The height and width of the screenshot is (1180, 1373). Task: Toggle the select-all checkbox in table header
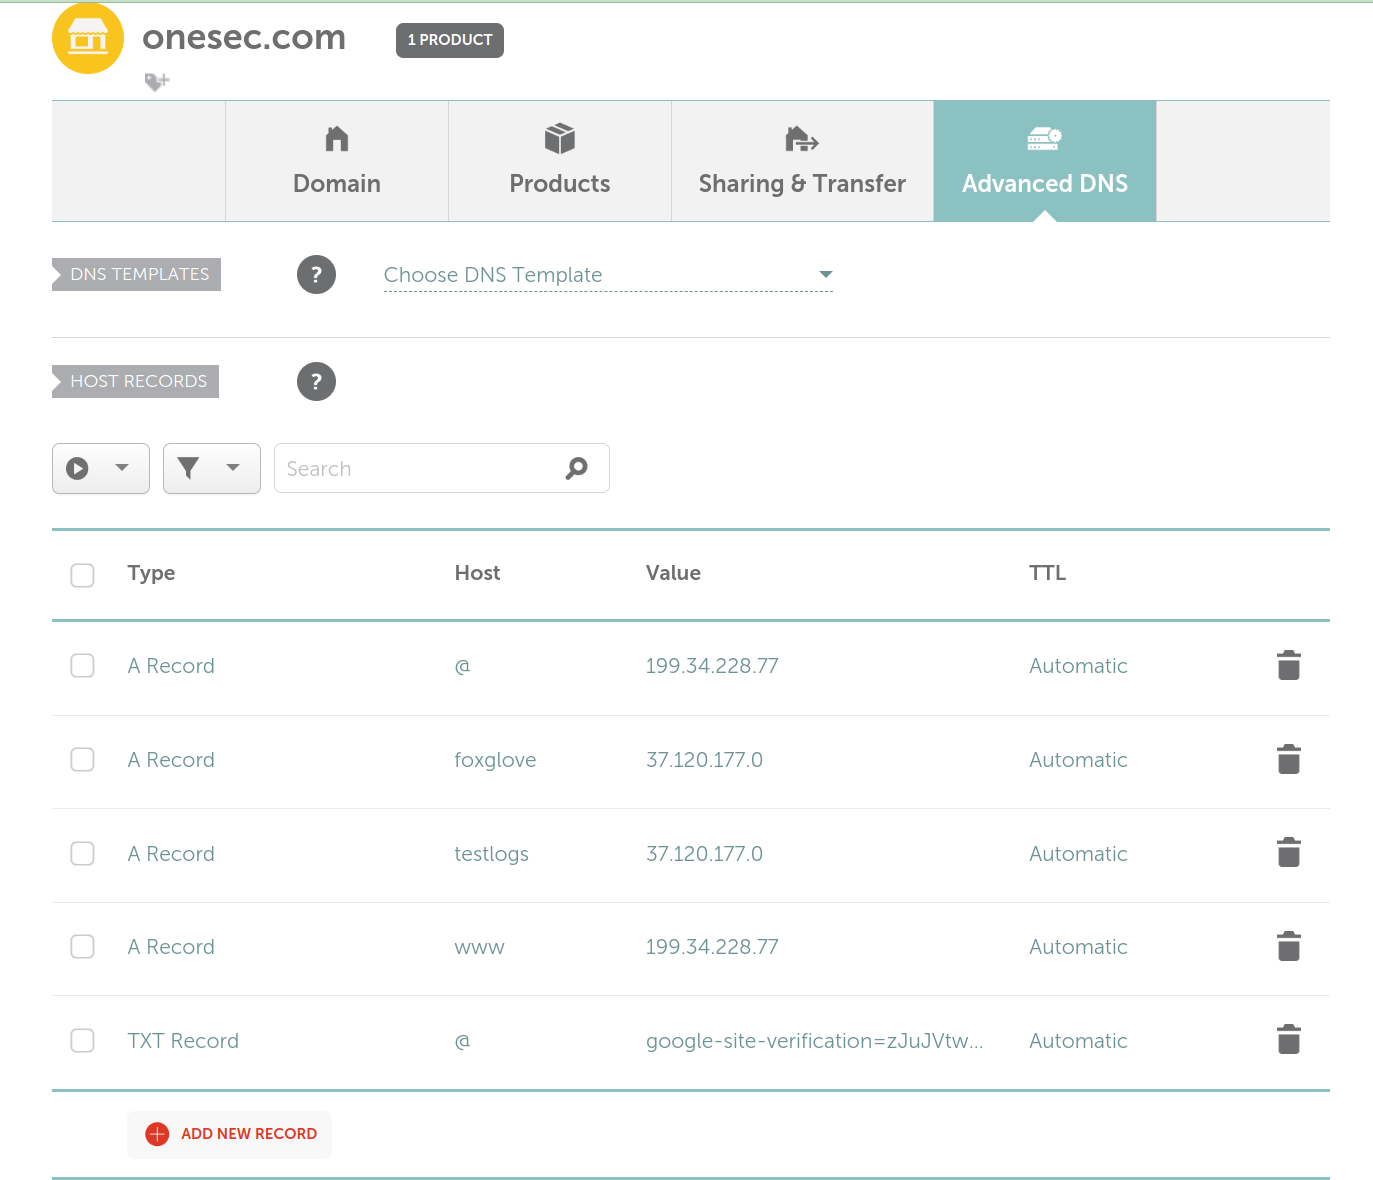[83, 575]
